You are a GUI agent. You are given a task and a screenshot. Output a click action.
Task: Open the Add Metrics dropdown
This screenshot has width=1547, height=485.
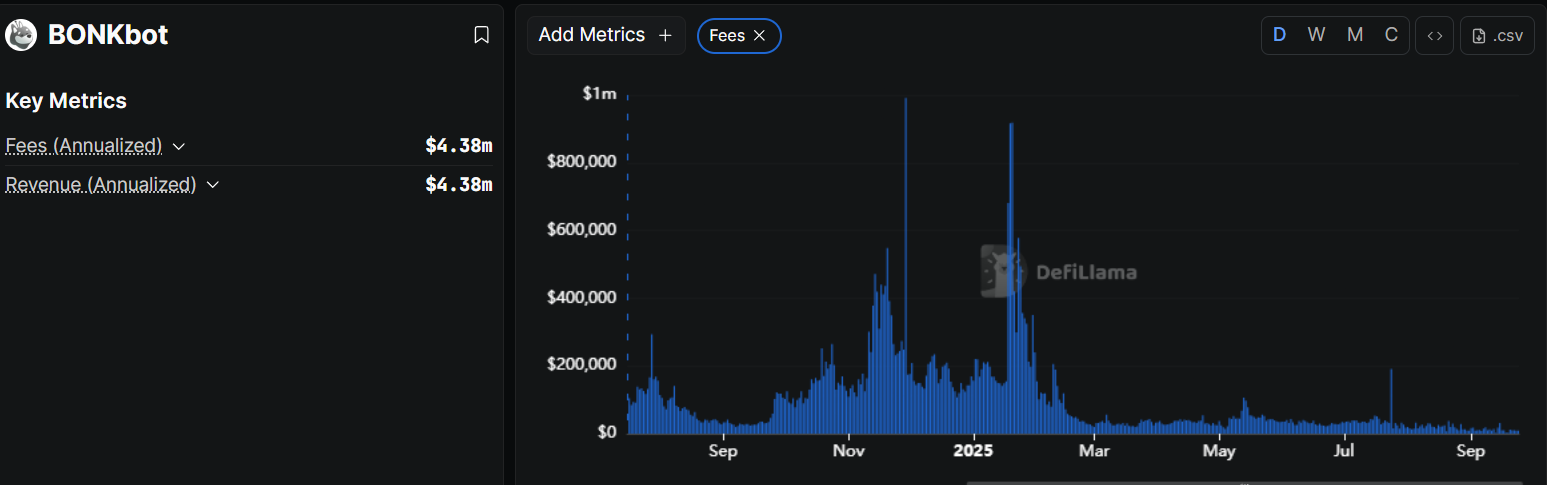tap(606, 35)
